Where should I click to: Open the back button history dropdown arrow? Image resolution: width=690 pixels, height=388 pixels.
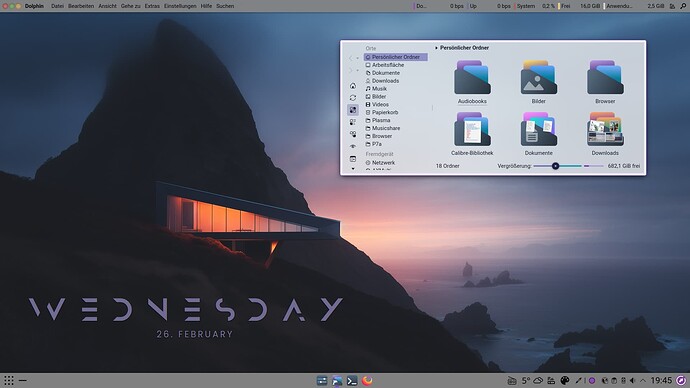point(358,58)
